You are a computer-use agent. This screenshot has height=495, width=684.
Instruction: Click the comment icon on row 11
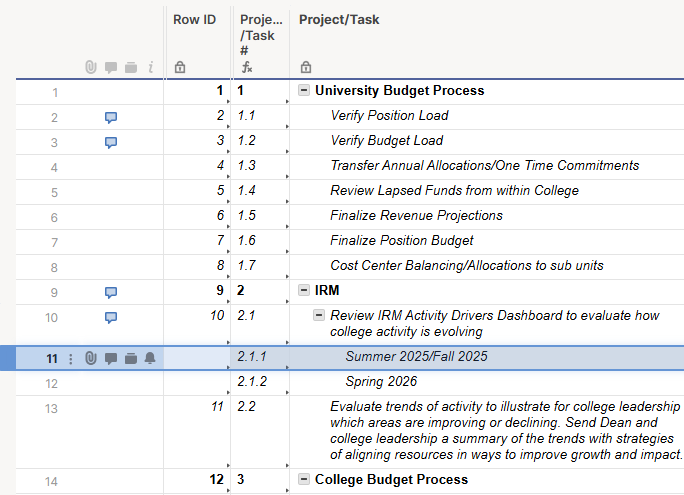[x=111, y=358]
